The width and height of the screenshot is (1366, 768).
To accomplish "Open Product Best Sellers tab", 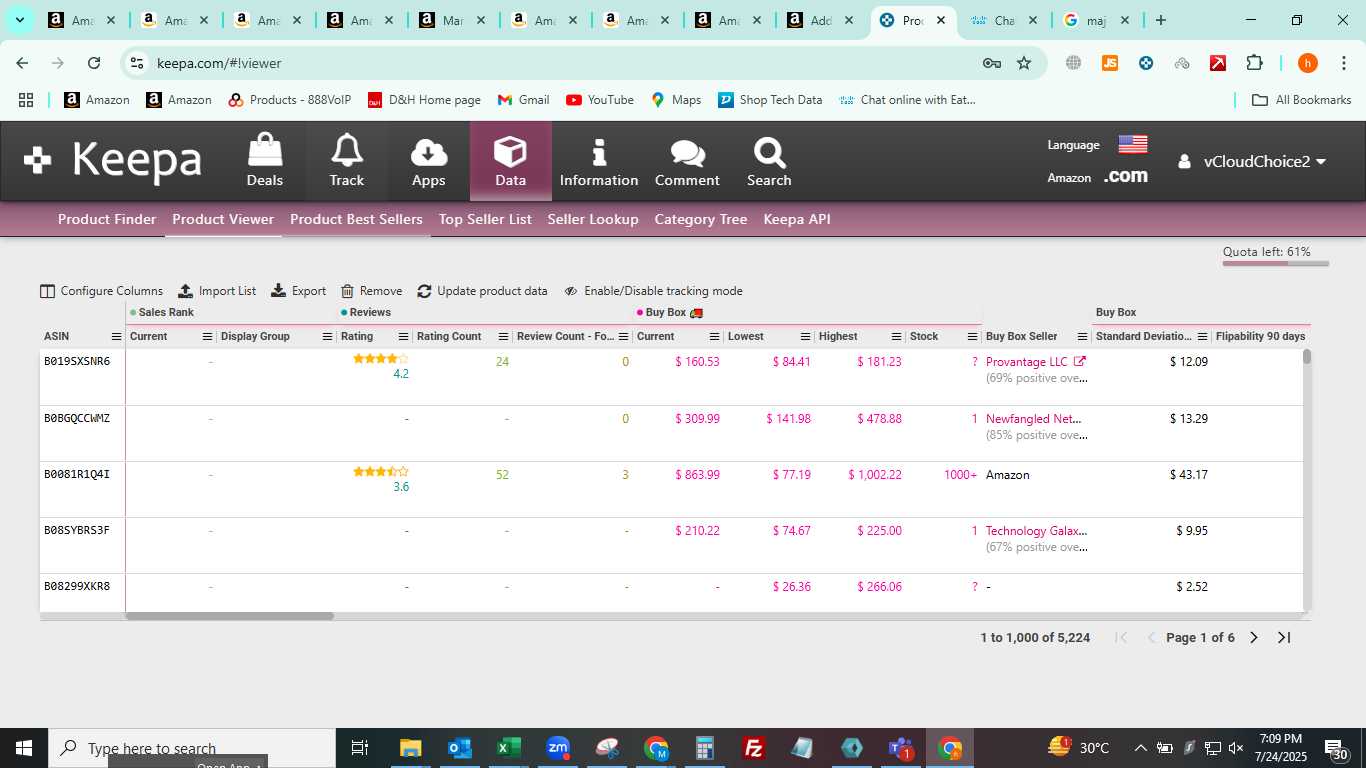I will pos(356,219).
